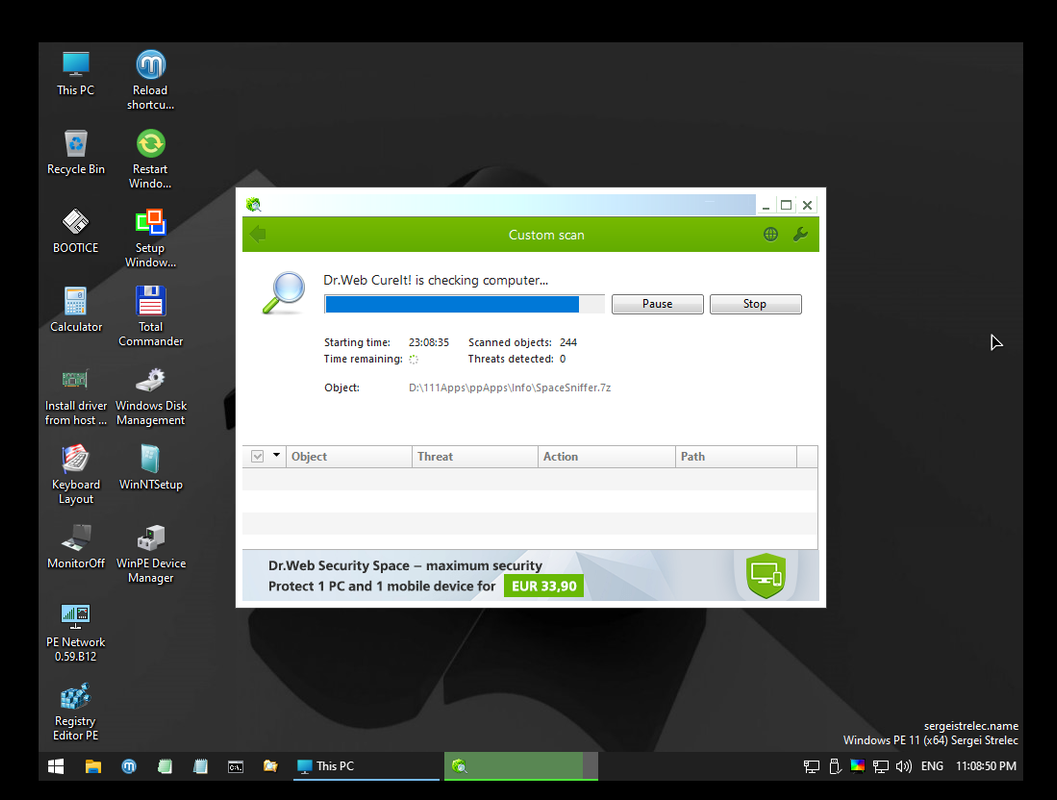Switch to This PC taskbar window
Screen dimensions: 1057x800
pyautogui.click(x=366, y=766)
